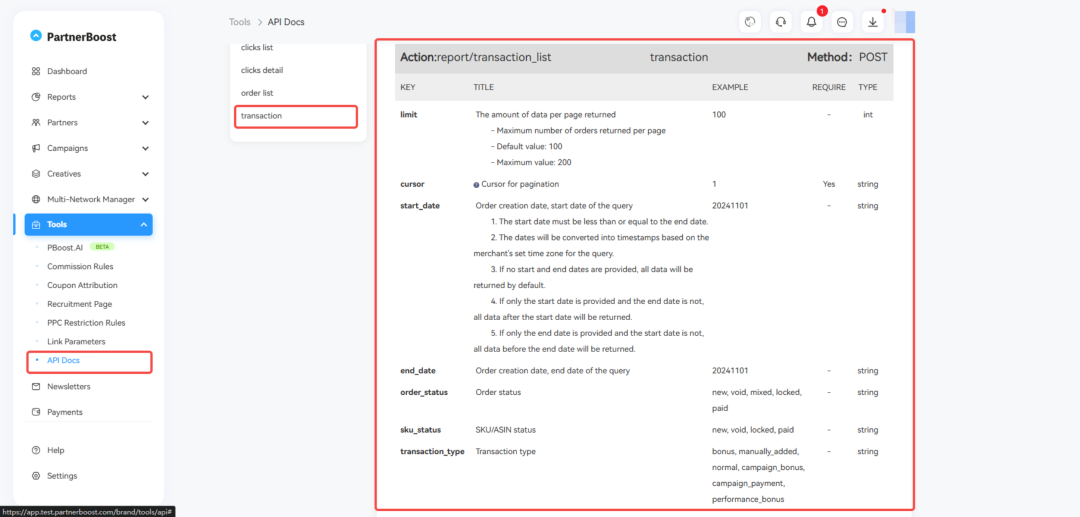
Task: Click the TYPE column header
Action: click(x=867, y=87)
